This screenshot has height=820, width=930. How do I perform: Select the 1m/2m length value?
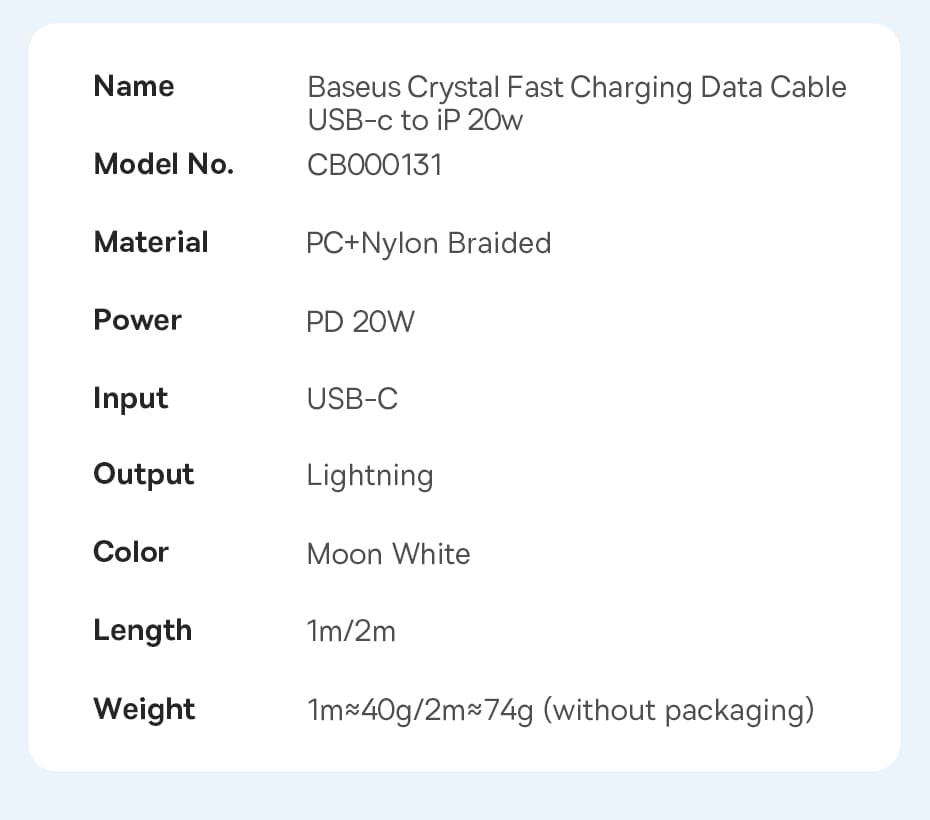coord(351,632)
